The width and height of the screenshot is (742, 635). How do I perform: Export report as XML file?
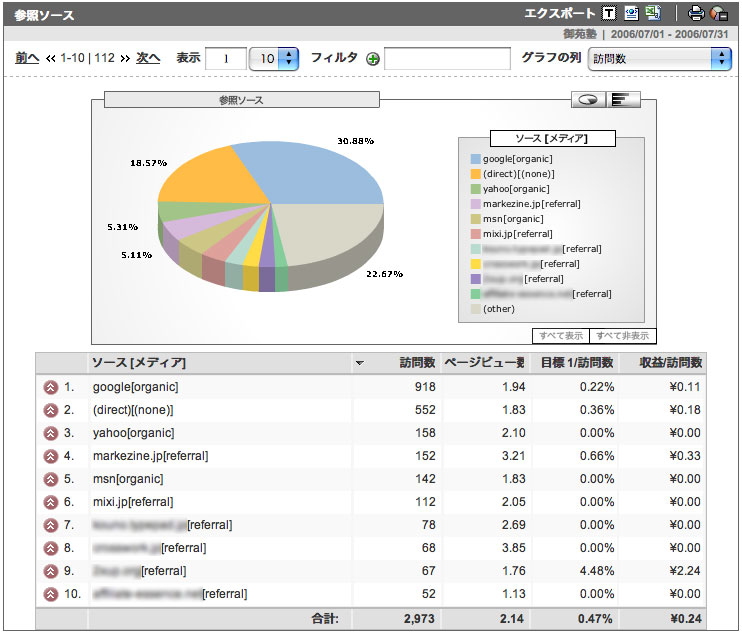click(x=631, y=13)
